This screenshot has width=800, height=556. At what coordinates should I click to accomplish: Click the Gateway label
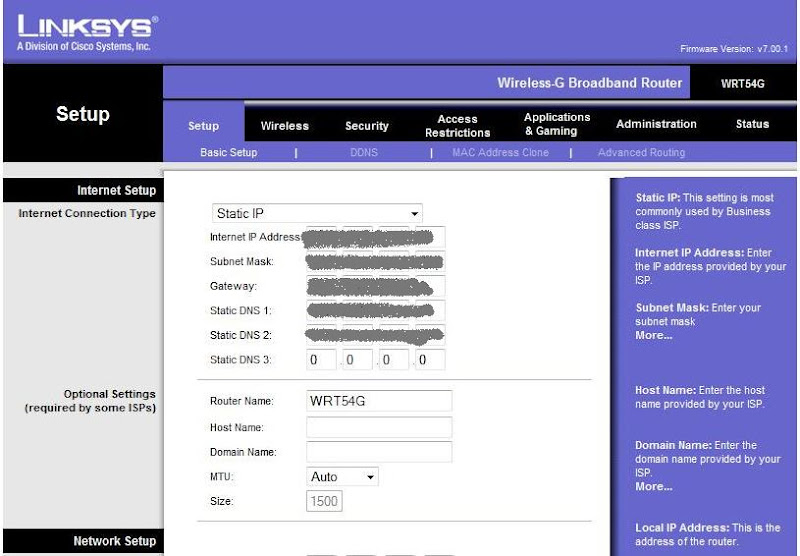[233, 286]
